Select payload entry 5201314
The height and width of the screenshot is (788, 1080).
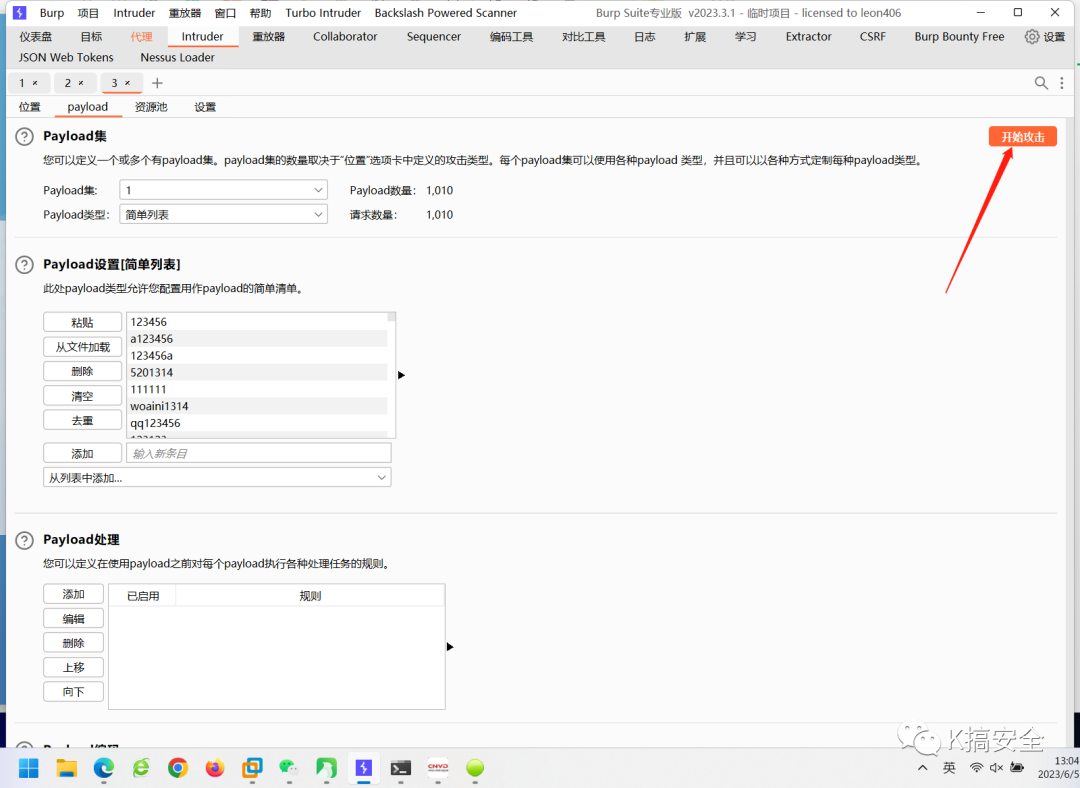click(x=258, y=373)
